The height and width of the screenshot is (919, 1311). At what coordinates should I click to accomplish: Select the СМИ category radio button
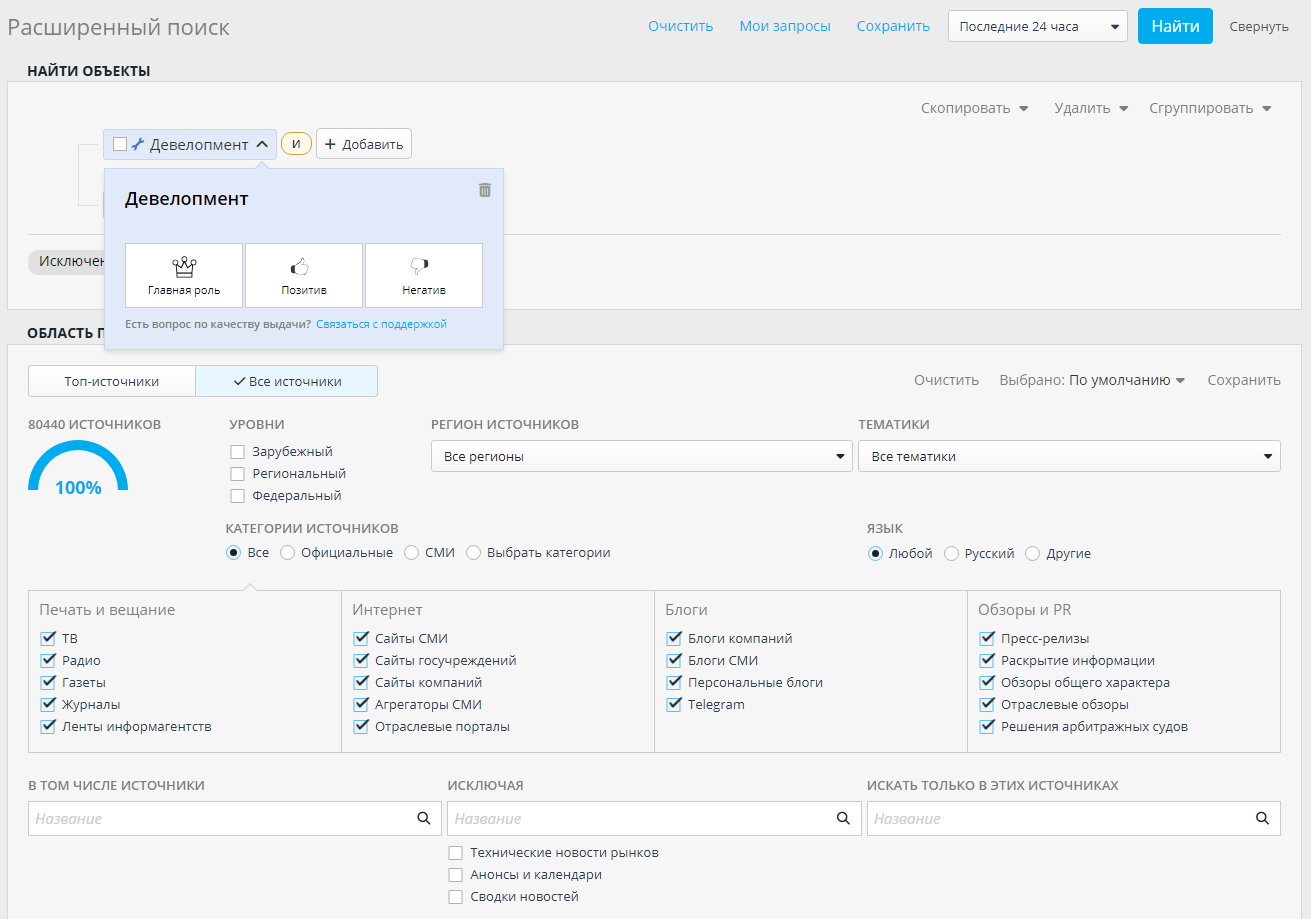413,553
